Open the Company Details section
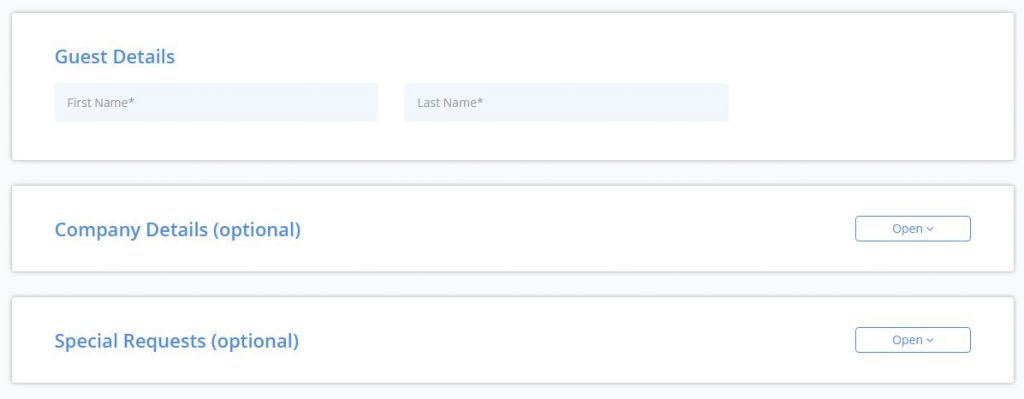1024x399 pixels. click(912, 229)
